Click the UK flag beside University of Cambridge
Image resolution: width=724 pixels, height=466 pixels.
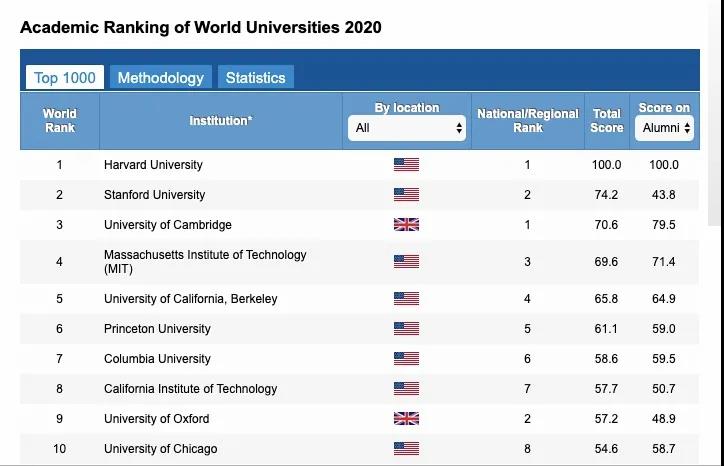tap(406, 225)
